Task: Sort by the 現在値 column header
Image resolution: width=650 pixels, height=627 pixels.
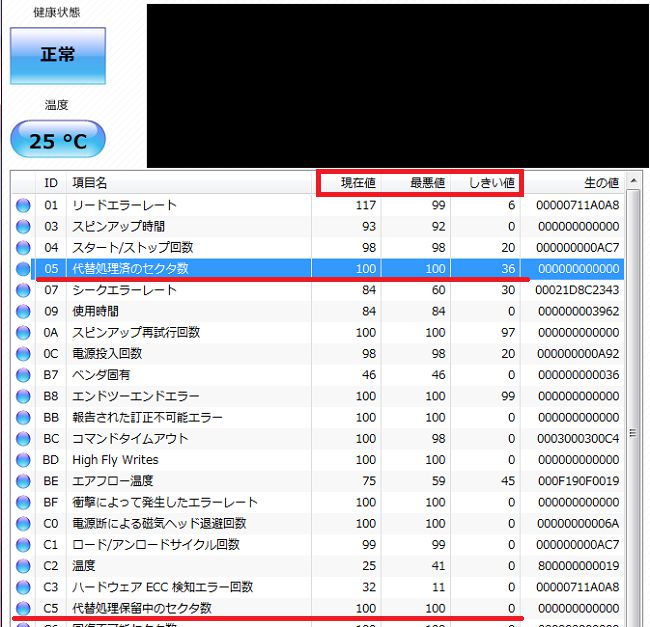Action: pyautogui.click(x=346, y=183)
